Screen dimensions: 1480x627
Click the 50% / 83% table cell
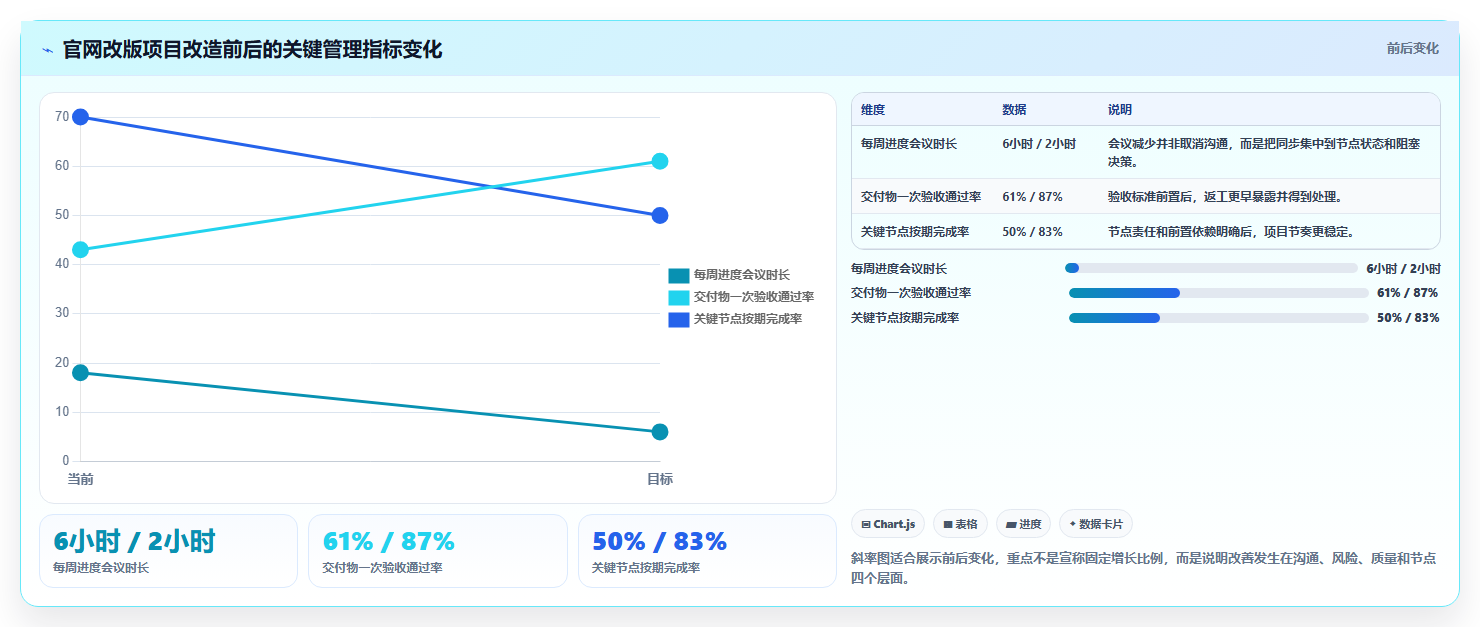click(1032, 232)
